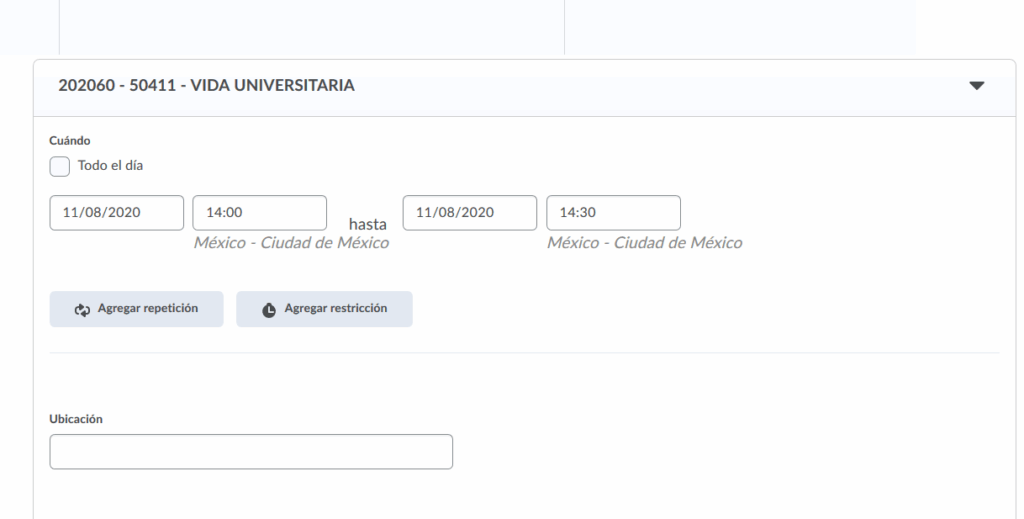This screenshot has width=1024, height=519.
Task: Click the time zone text under start time
Action: [291, 242]
